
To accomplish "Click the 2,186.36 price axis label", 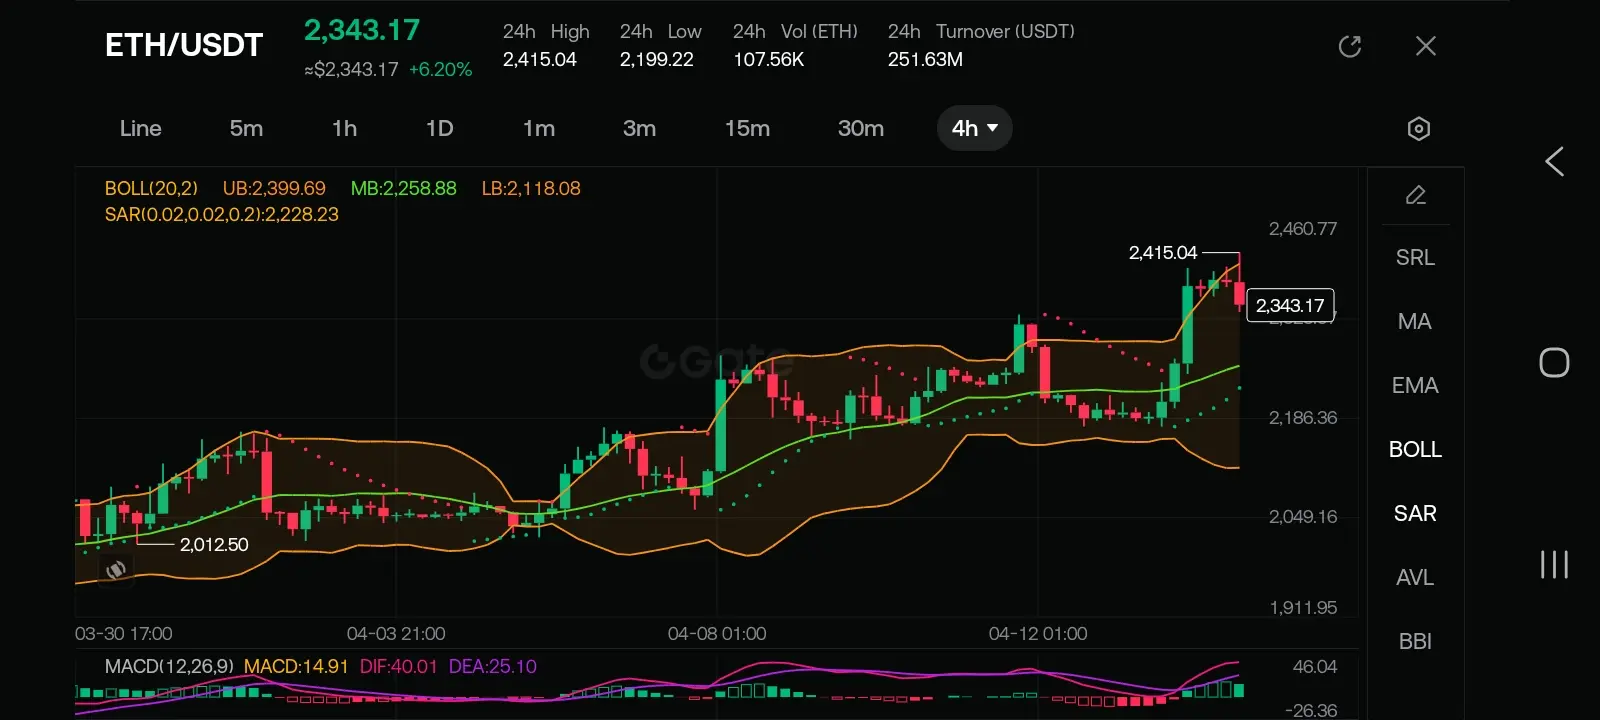I will pyautogui.click(x=1303, y=418).
